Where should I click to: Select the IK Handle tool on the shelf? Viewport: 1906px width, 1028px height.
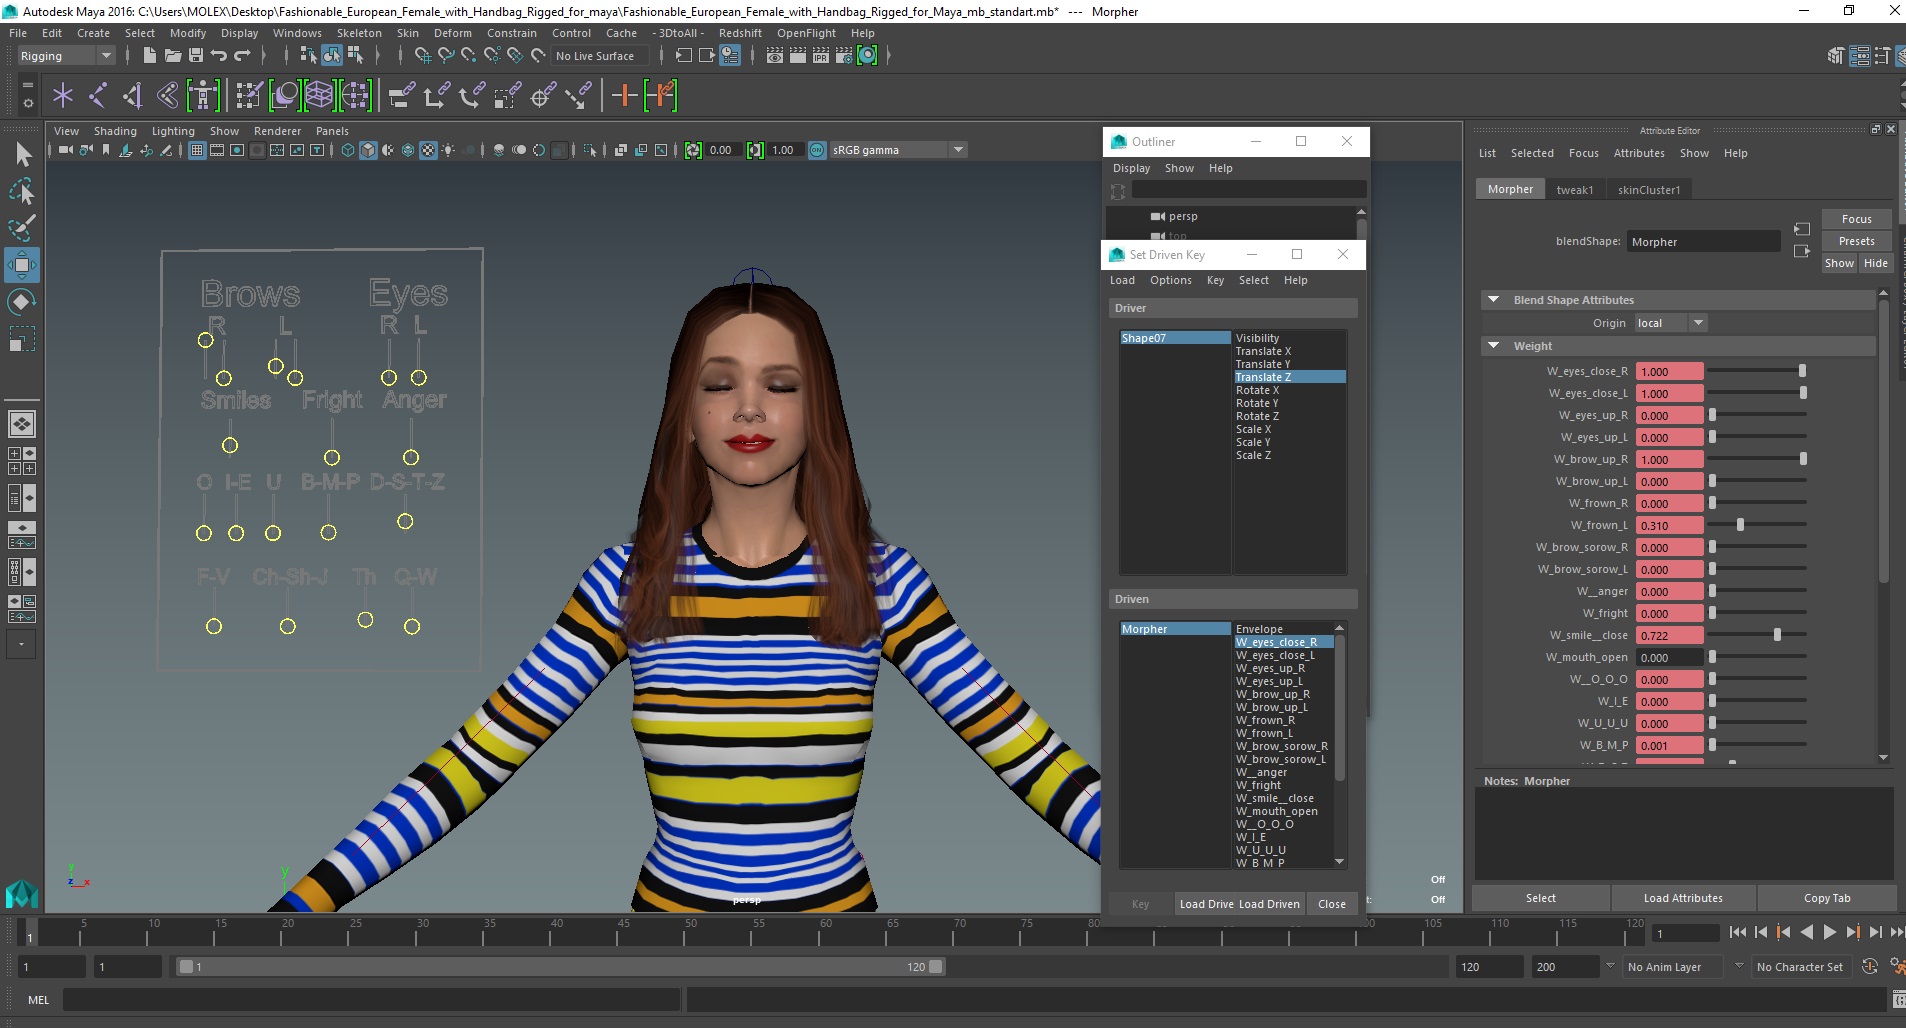(132, 96)
